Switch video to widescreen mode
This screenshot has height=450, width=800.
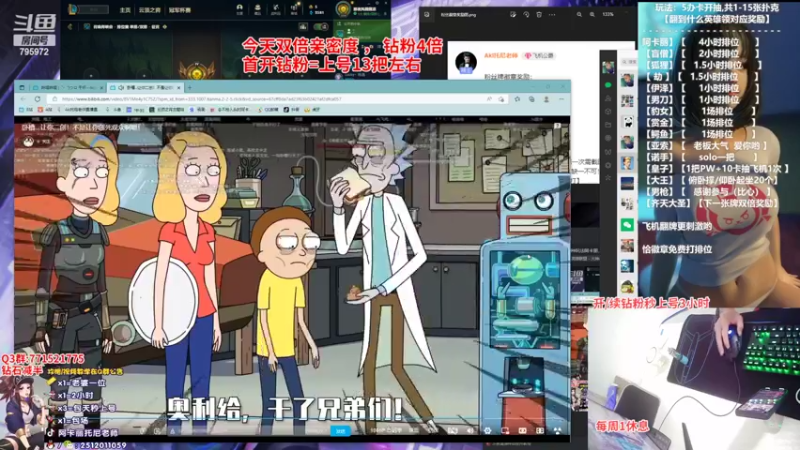click(x=522, y=431)
